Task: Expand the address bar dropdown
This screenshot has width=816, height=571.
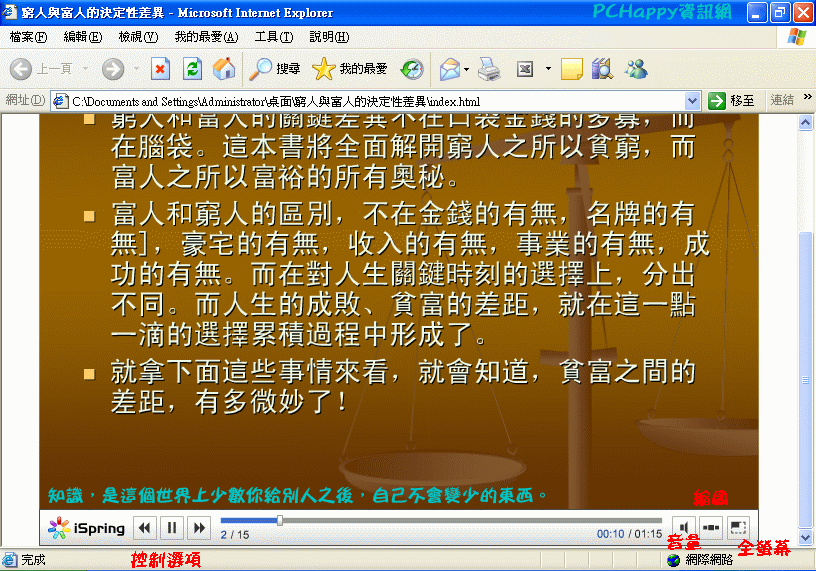Action: (693, 101)
